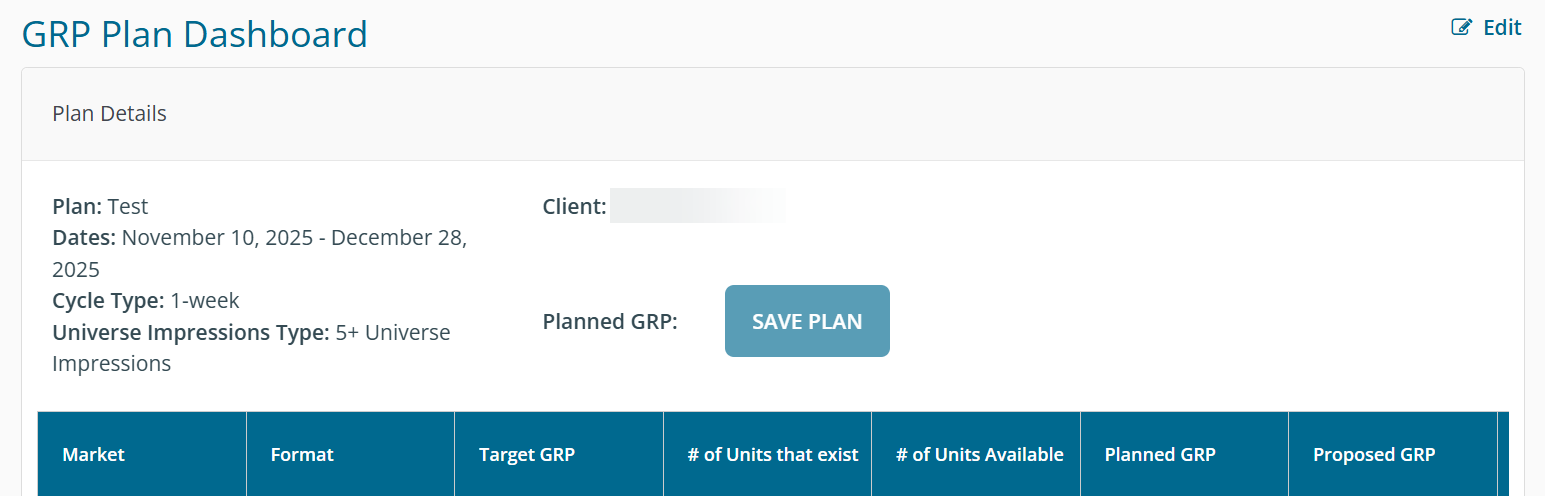Click the plan name 'Test'

point(128,207)
